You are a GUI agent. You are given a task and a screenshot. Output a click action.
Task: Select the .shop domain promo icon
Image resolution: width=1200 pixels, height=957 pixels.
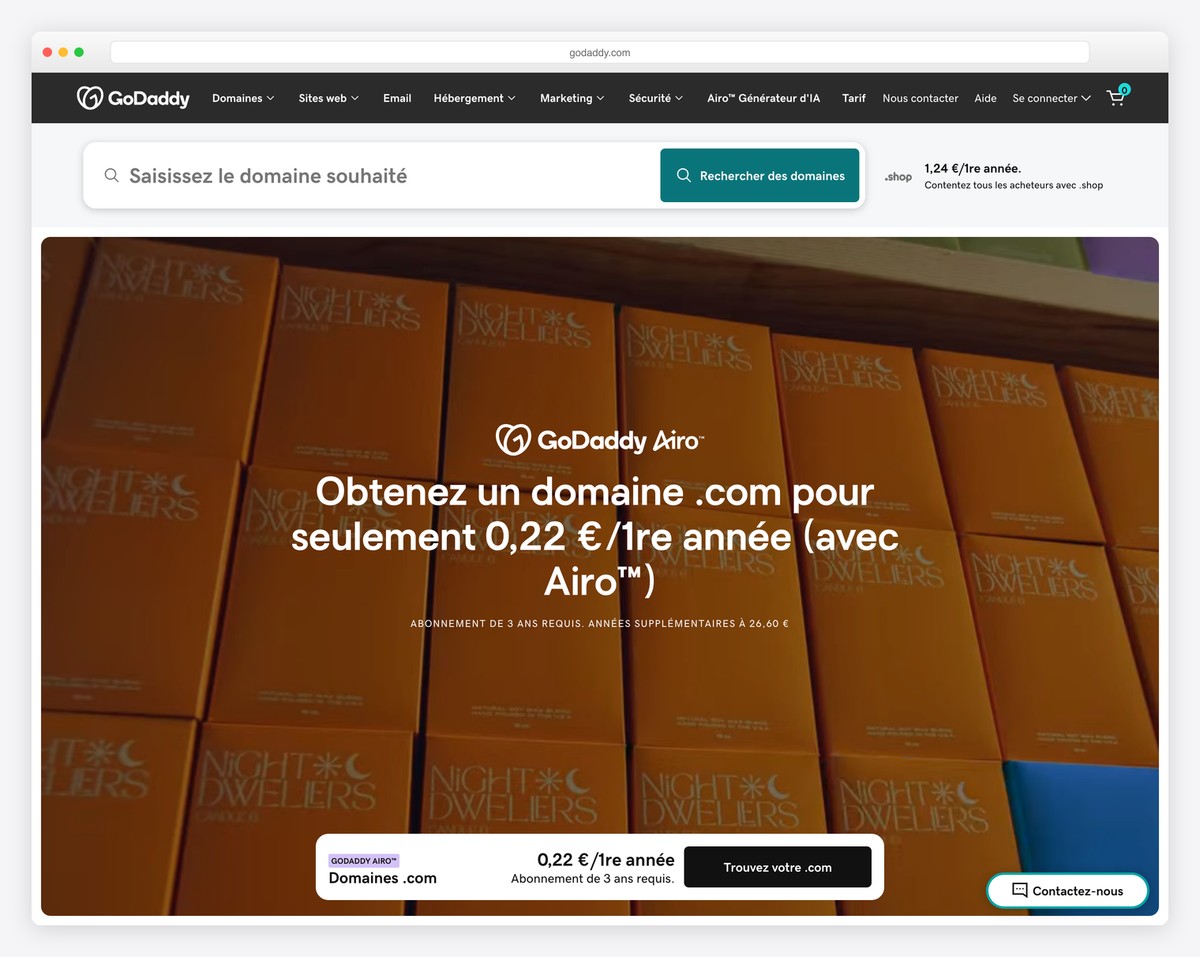pyautogui.click(x=897, y=176)
